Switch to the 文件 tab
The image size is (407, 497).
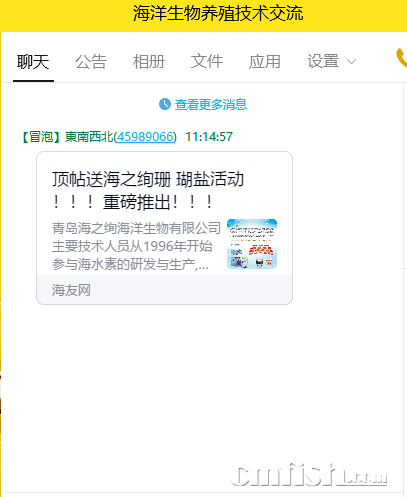click(x=207, y=62)
